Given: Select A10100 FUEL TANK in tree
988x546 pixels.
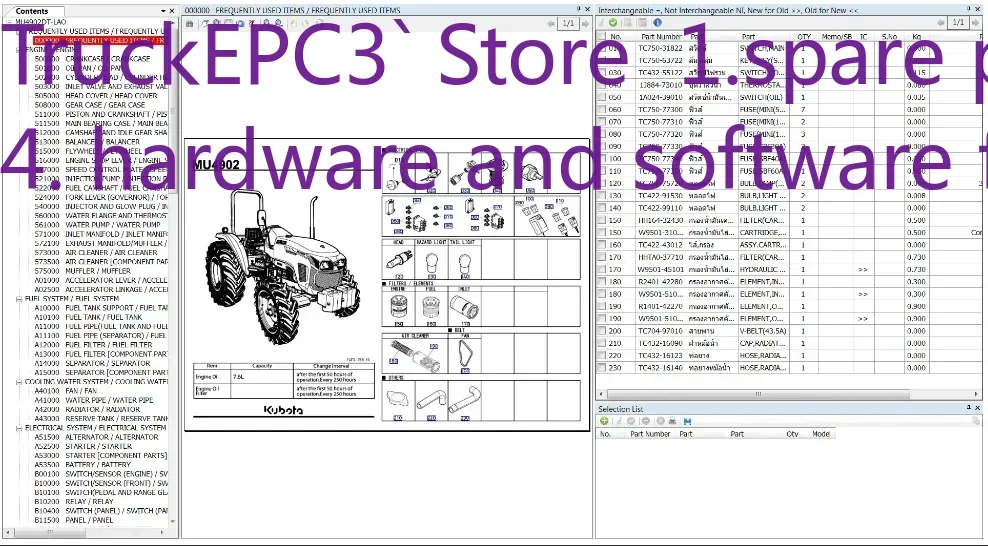Looking at the screenshot, I should pos(88,317).
